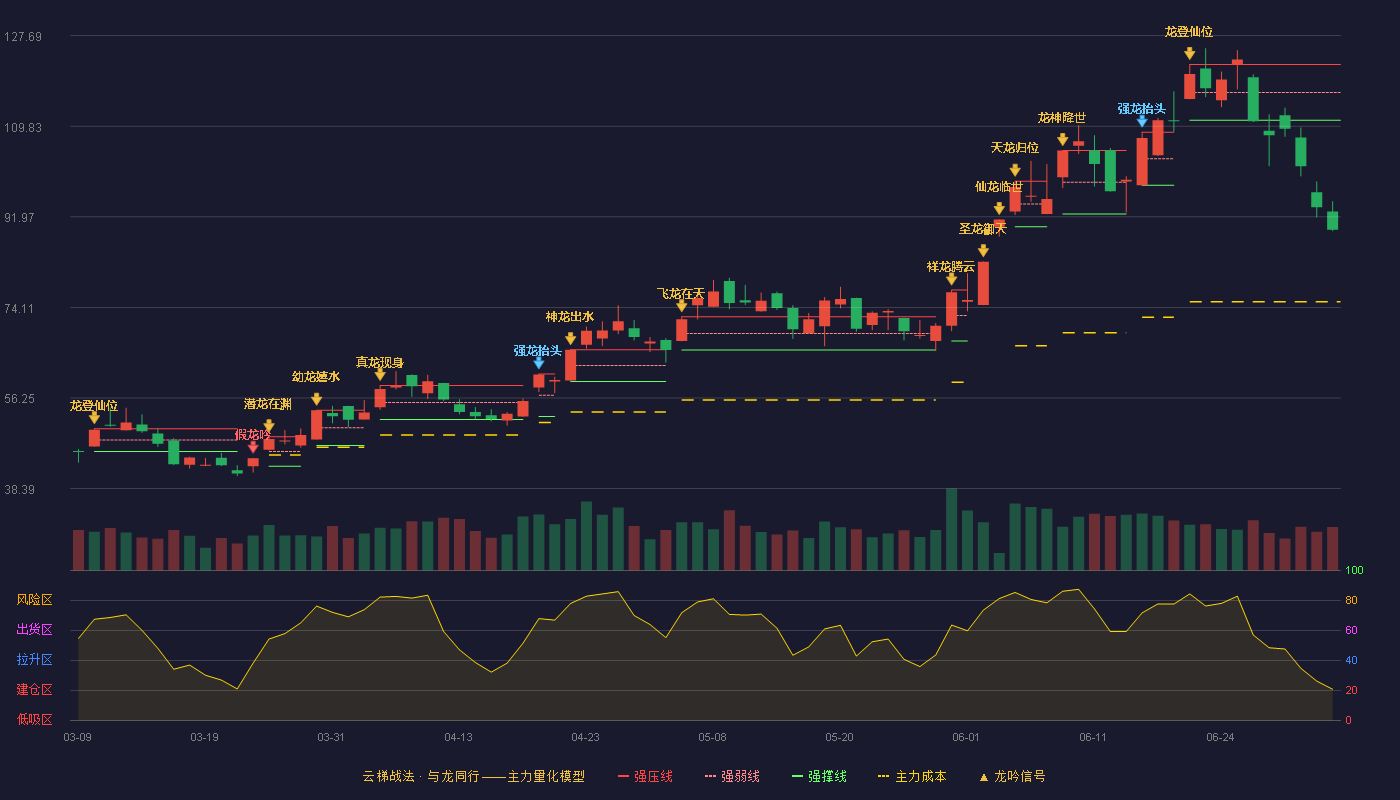Click the blue arrow under 强龙抬头 near 04-23
1400x800 pixels.
pos(538,364)
